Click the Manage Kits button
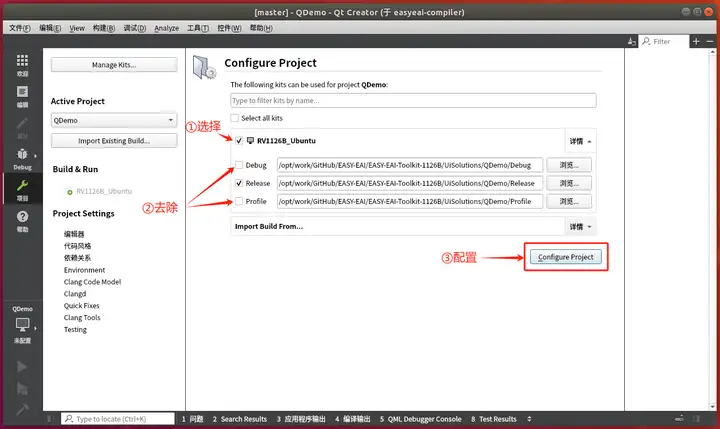 pyautogui.click(x=114, y=65)
